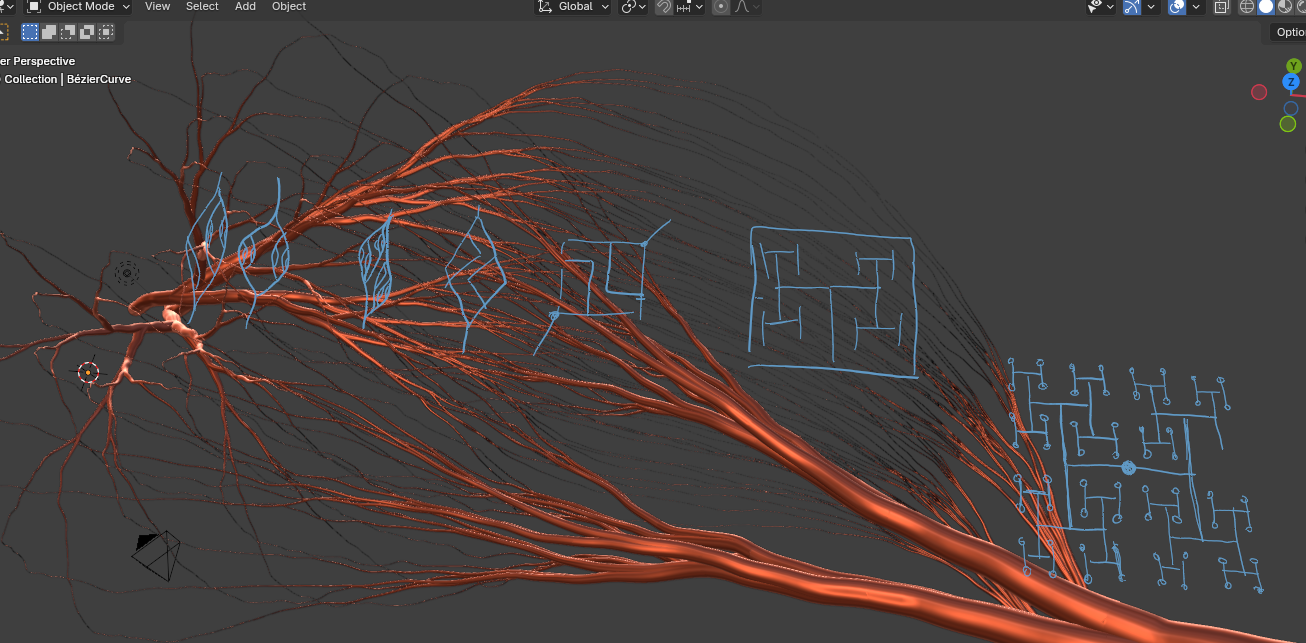Switch to Wireframe viewport shading
The height and width of the screenshot is (643, 1306).
[x=1247, y=7]
